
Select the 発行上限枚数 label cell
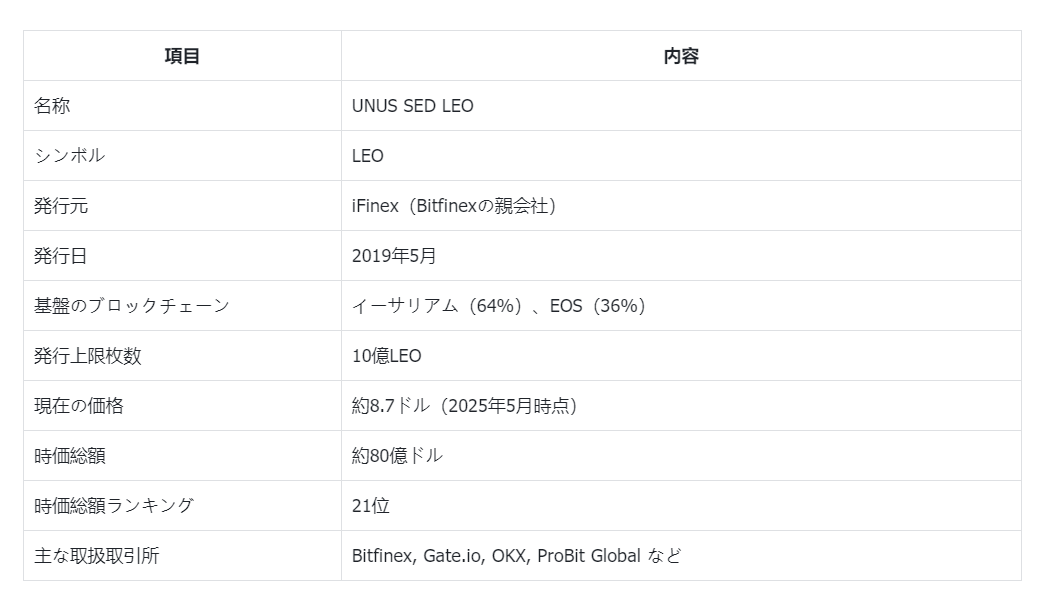coord(88,356)
